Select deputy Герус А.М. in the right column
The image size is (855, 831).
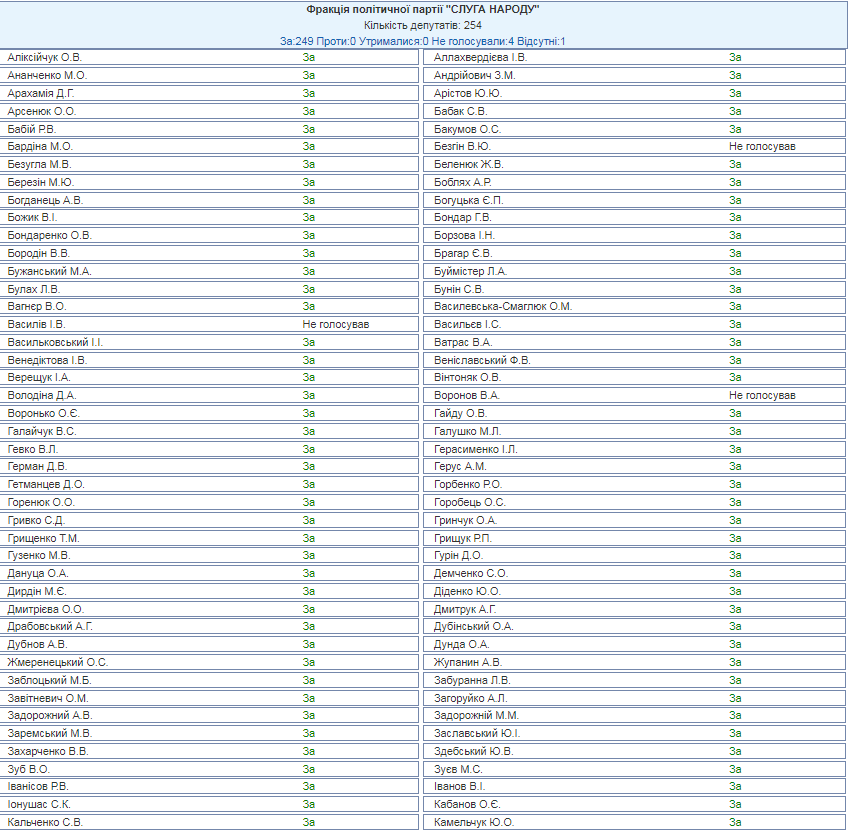[460, 467]
